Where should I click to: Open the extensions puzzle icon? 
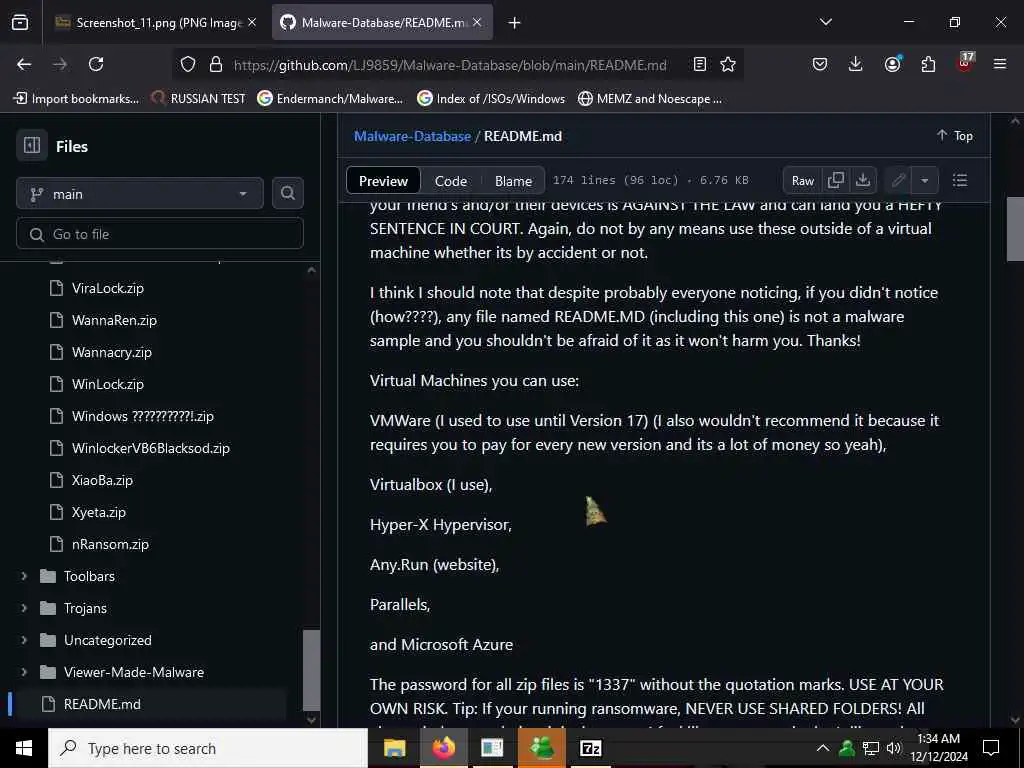(x=928, y=64)
